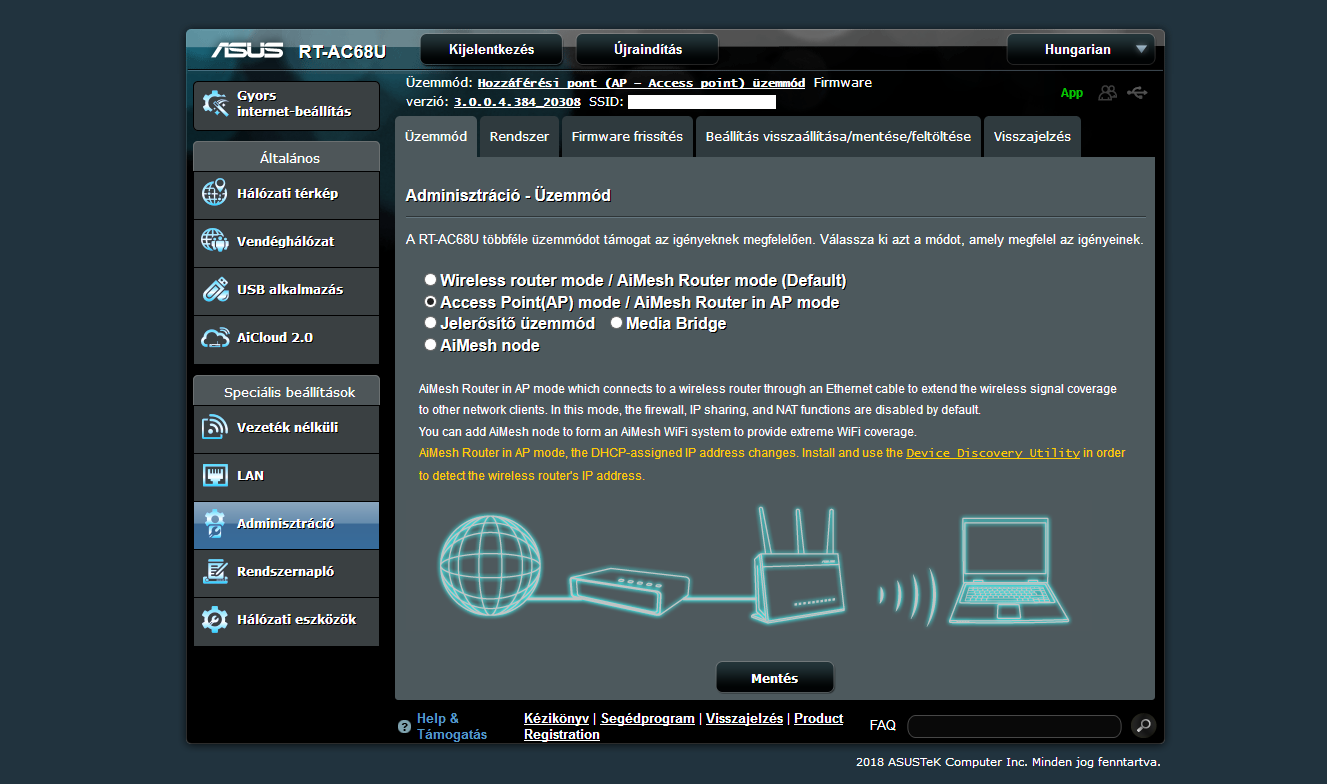Click the FAQ search magnifier icon
The width and height of the screenshot is (1327, 784).
[1143, 726]
